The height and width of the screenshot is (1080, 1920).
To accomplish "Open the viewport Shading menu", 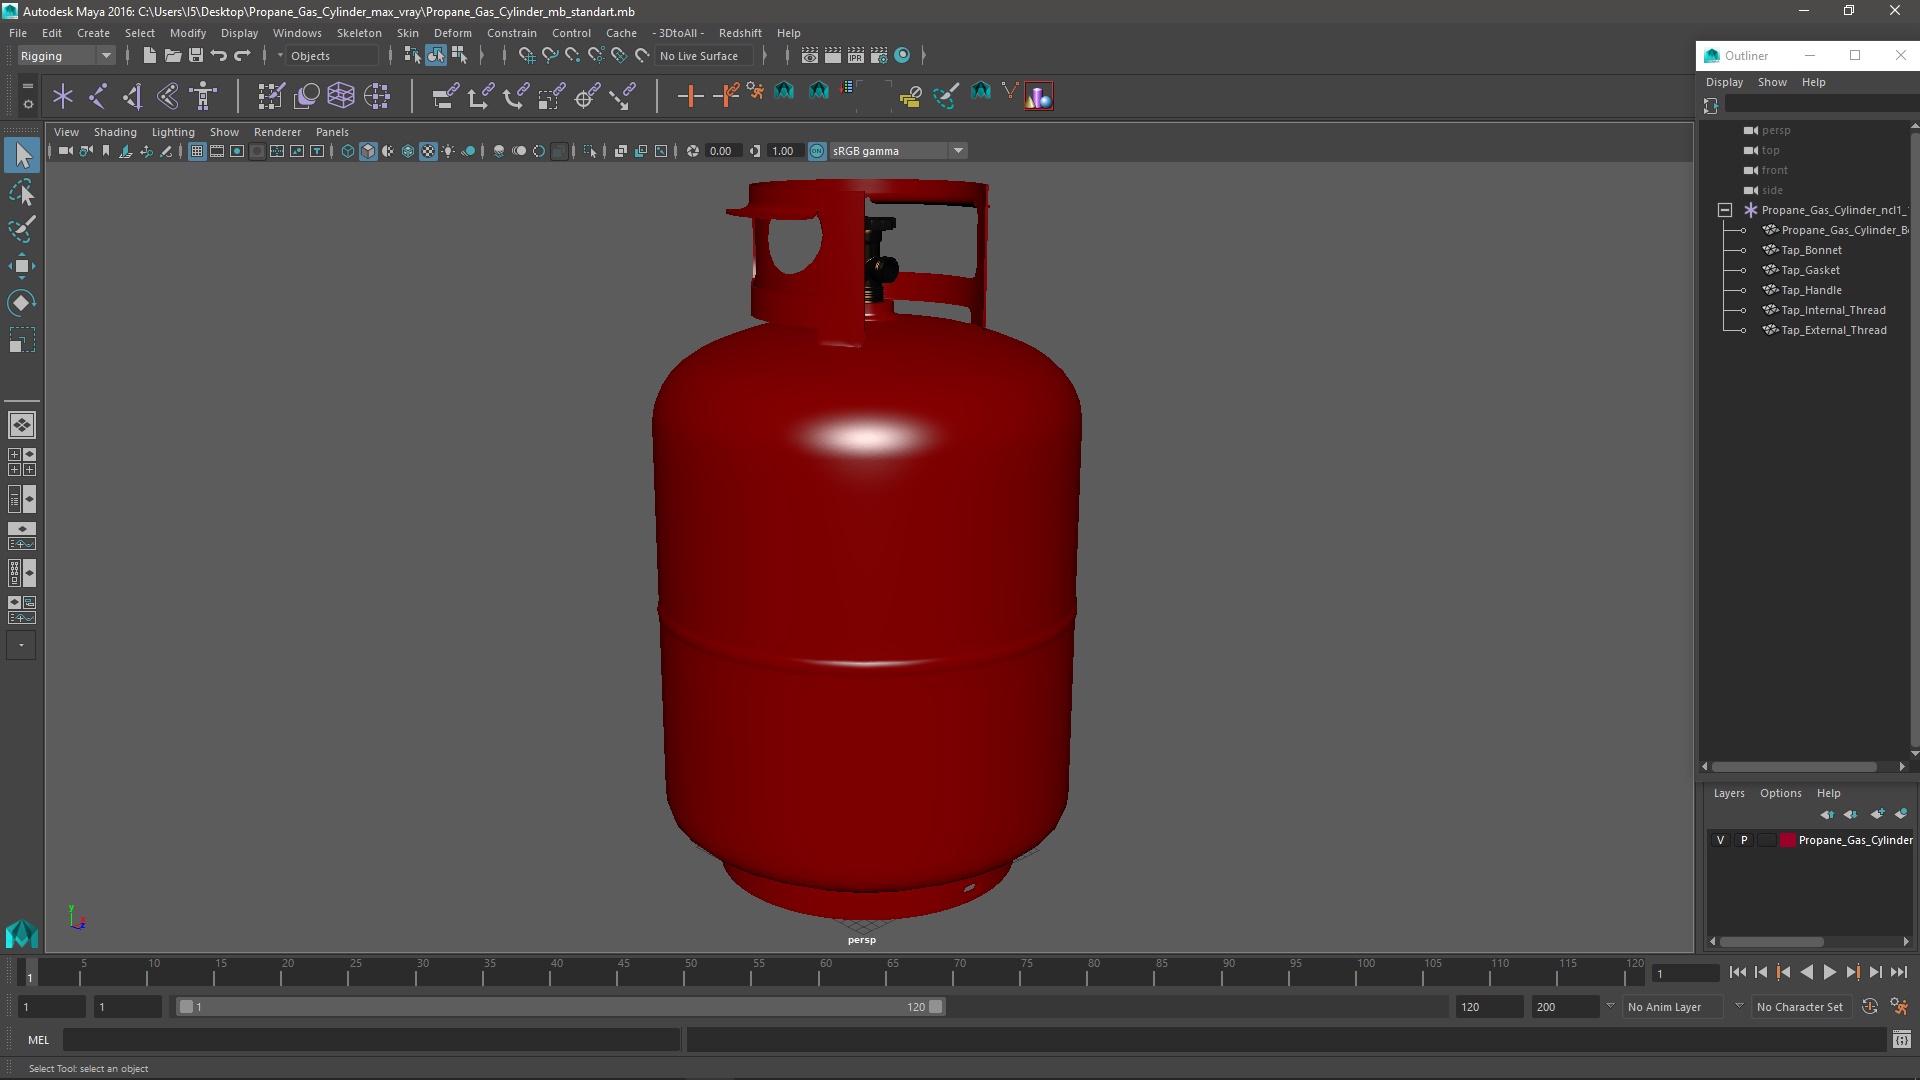I will coord(115,132).
